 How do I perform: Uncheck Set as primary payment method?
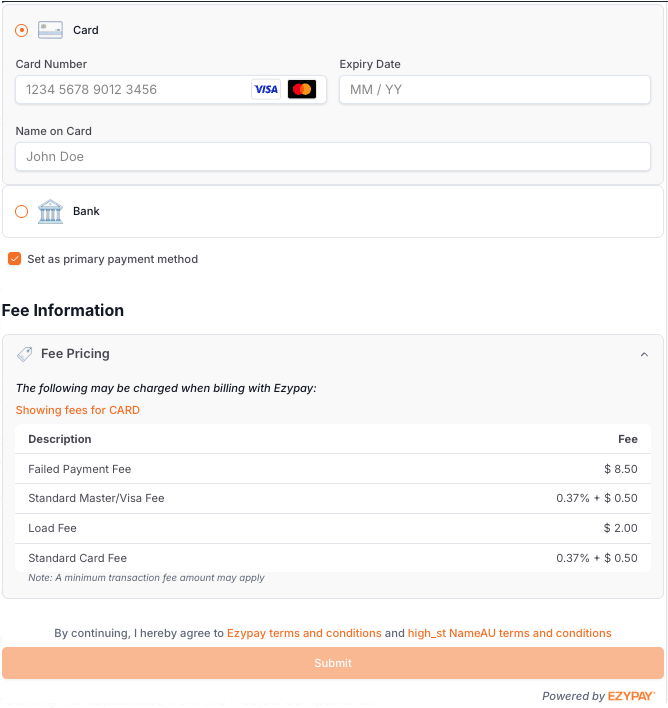coord(14,259)
